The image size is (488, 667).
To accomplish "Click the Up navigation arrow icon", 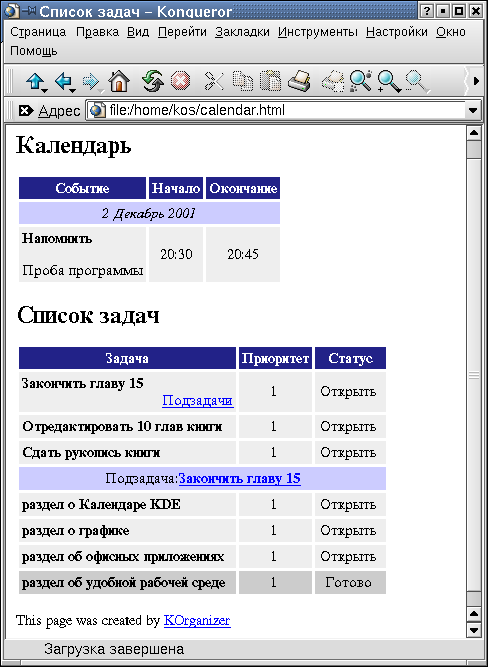I will [x=34, y=80].
